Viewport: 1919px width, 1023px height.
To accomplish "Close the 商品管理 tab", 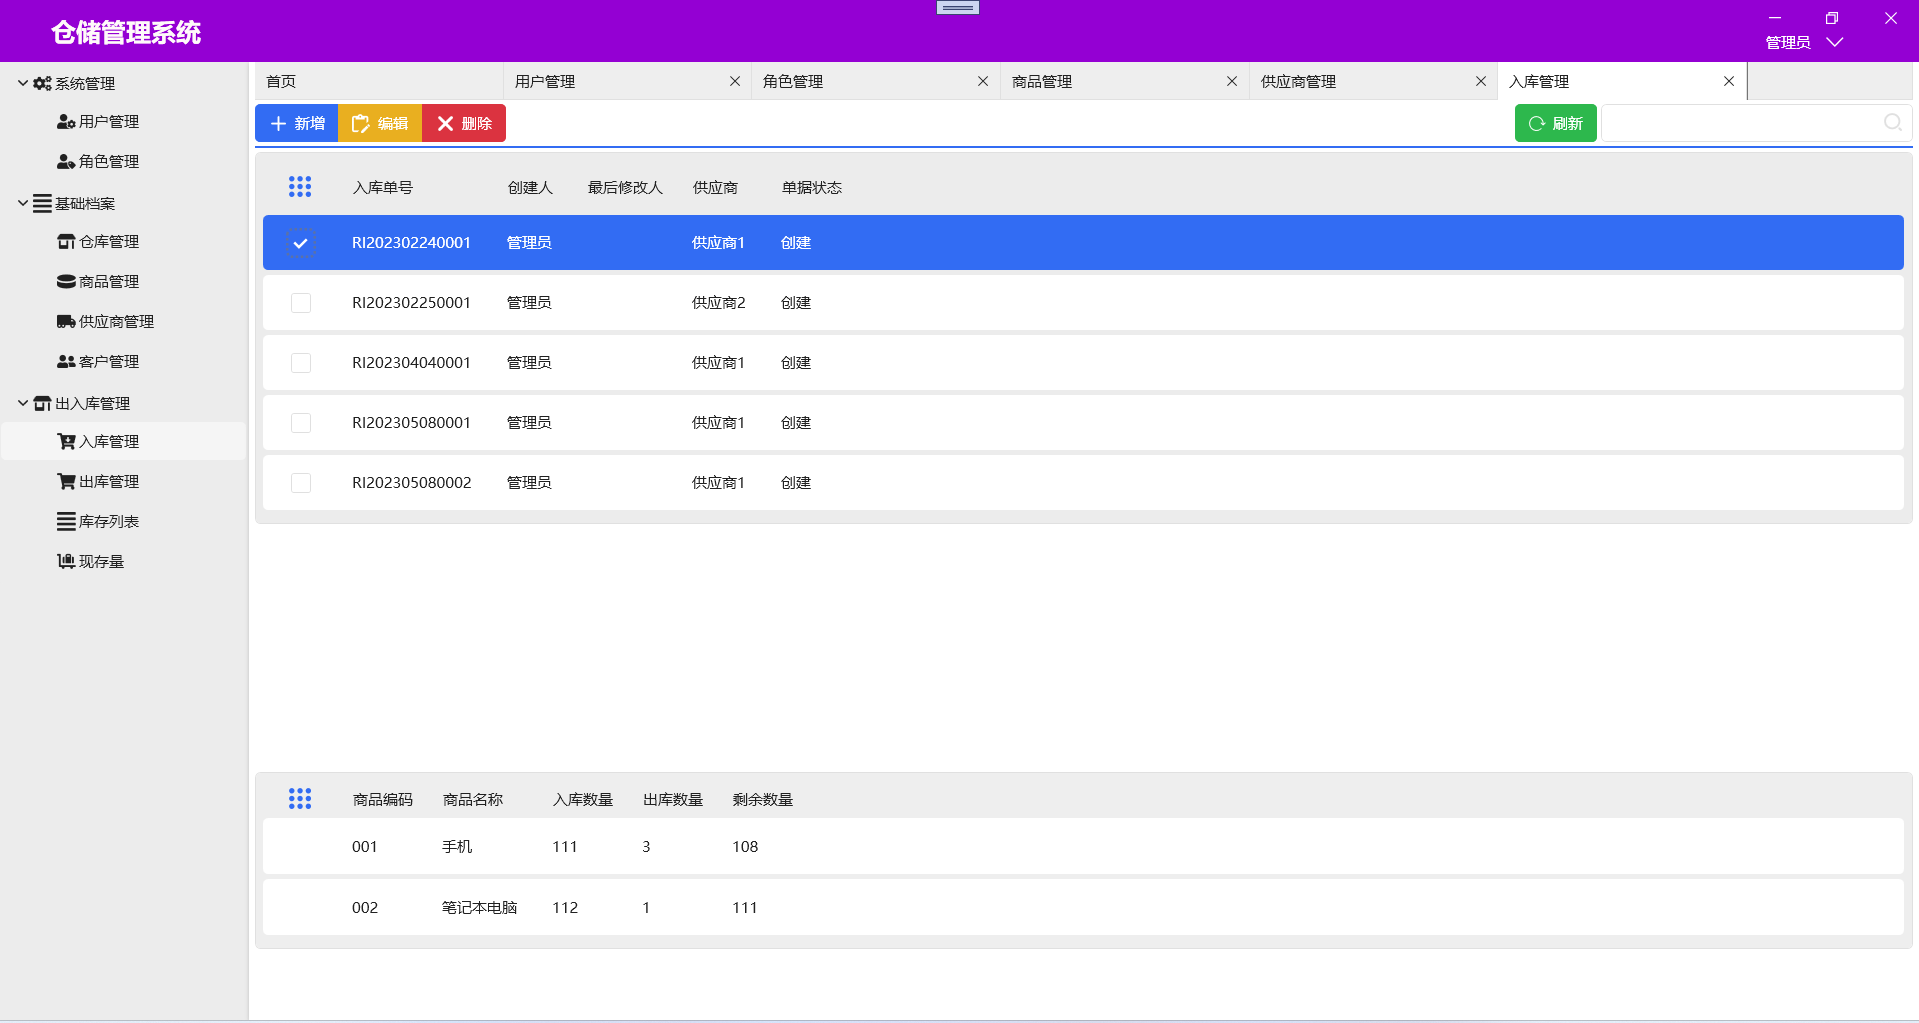I will coord(1232,82).
